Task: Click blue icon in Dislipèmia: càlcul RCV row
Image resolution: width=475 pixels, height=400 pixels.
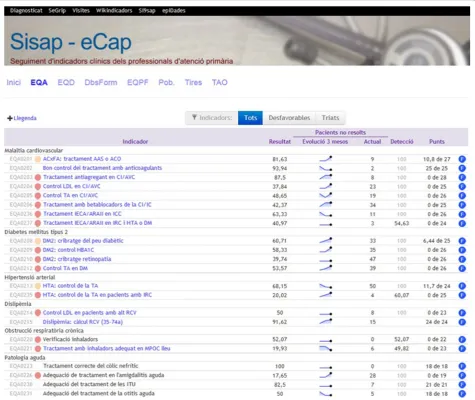Action: click(x=462, y=322)
